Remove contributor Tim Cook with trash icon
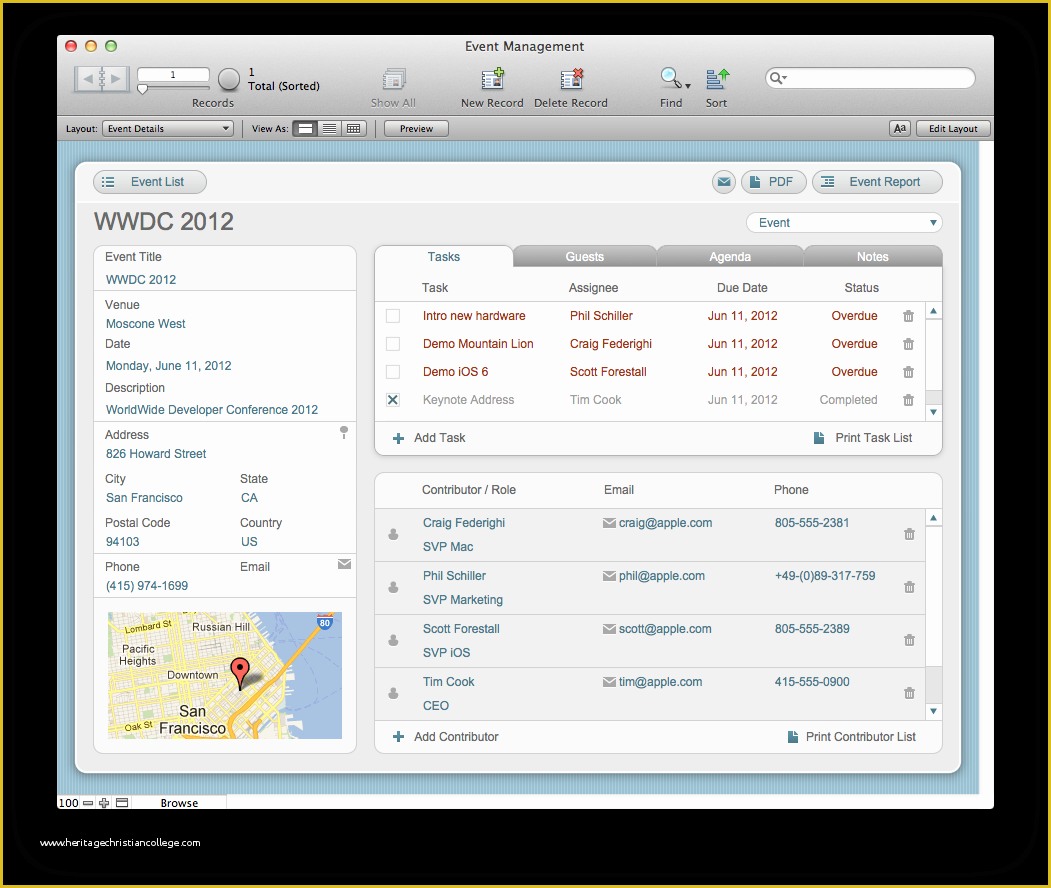Image resolution: width=1051 pixels, height=888 pixels. coord(909,693)
